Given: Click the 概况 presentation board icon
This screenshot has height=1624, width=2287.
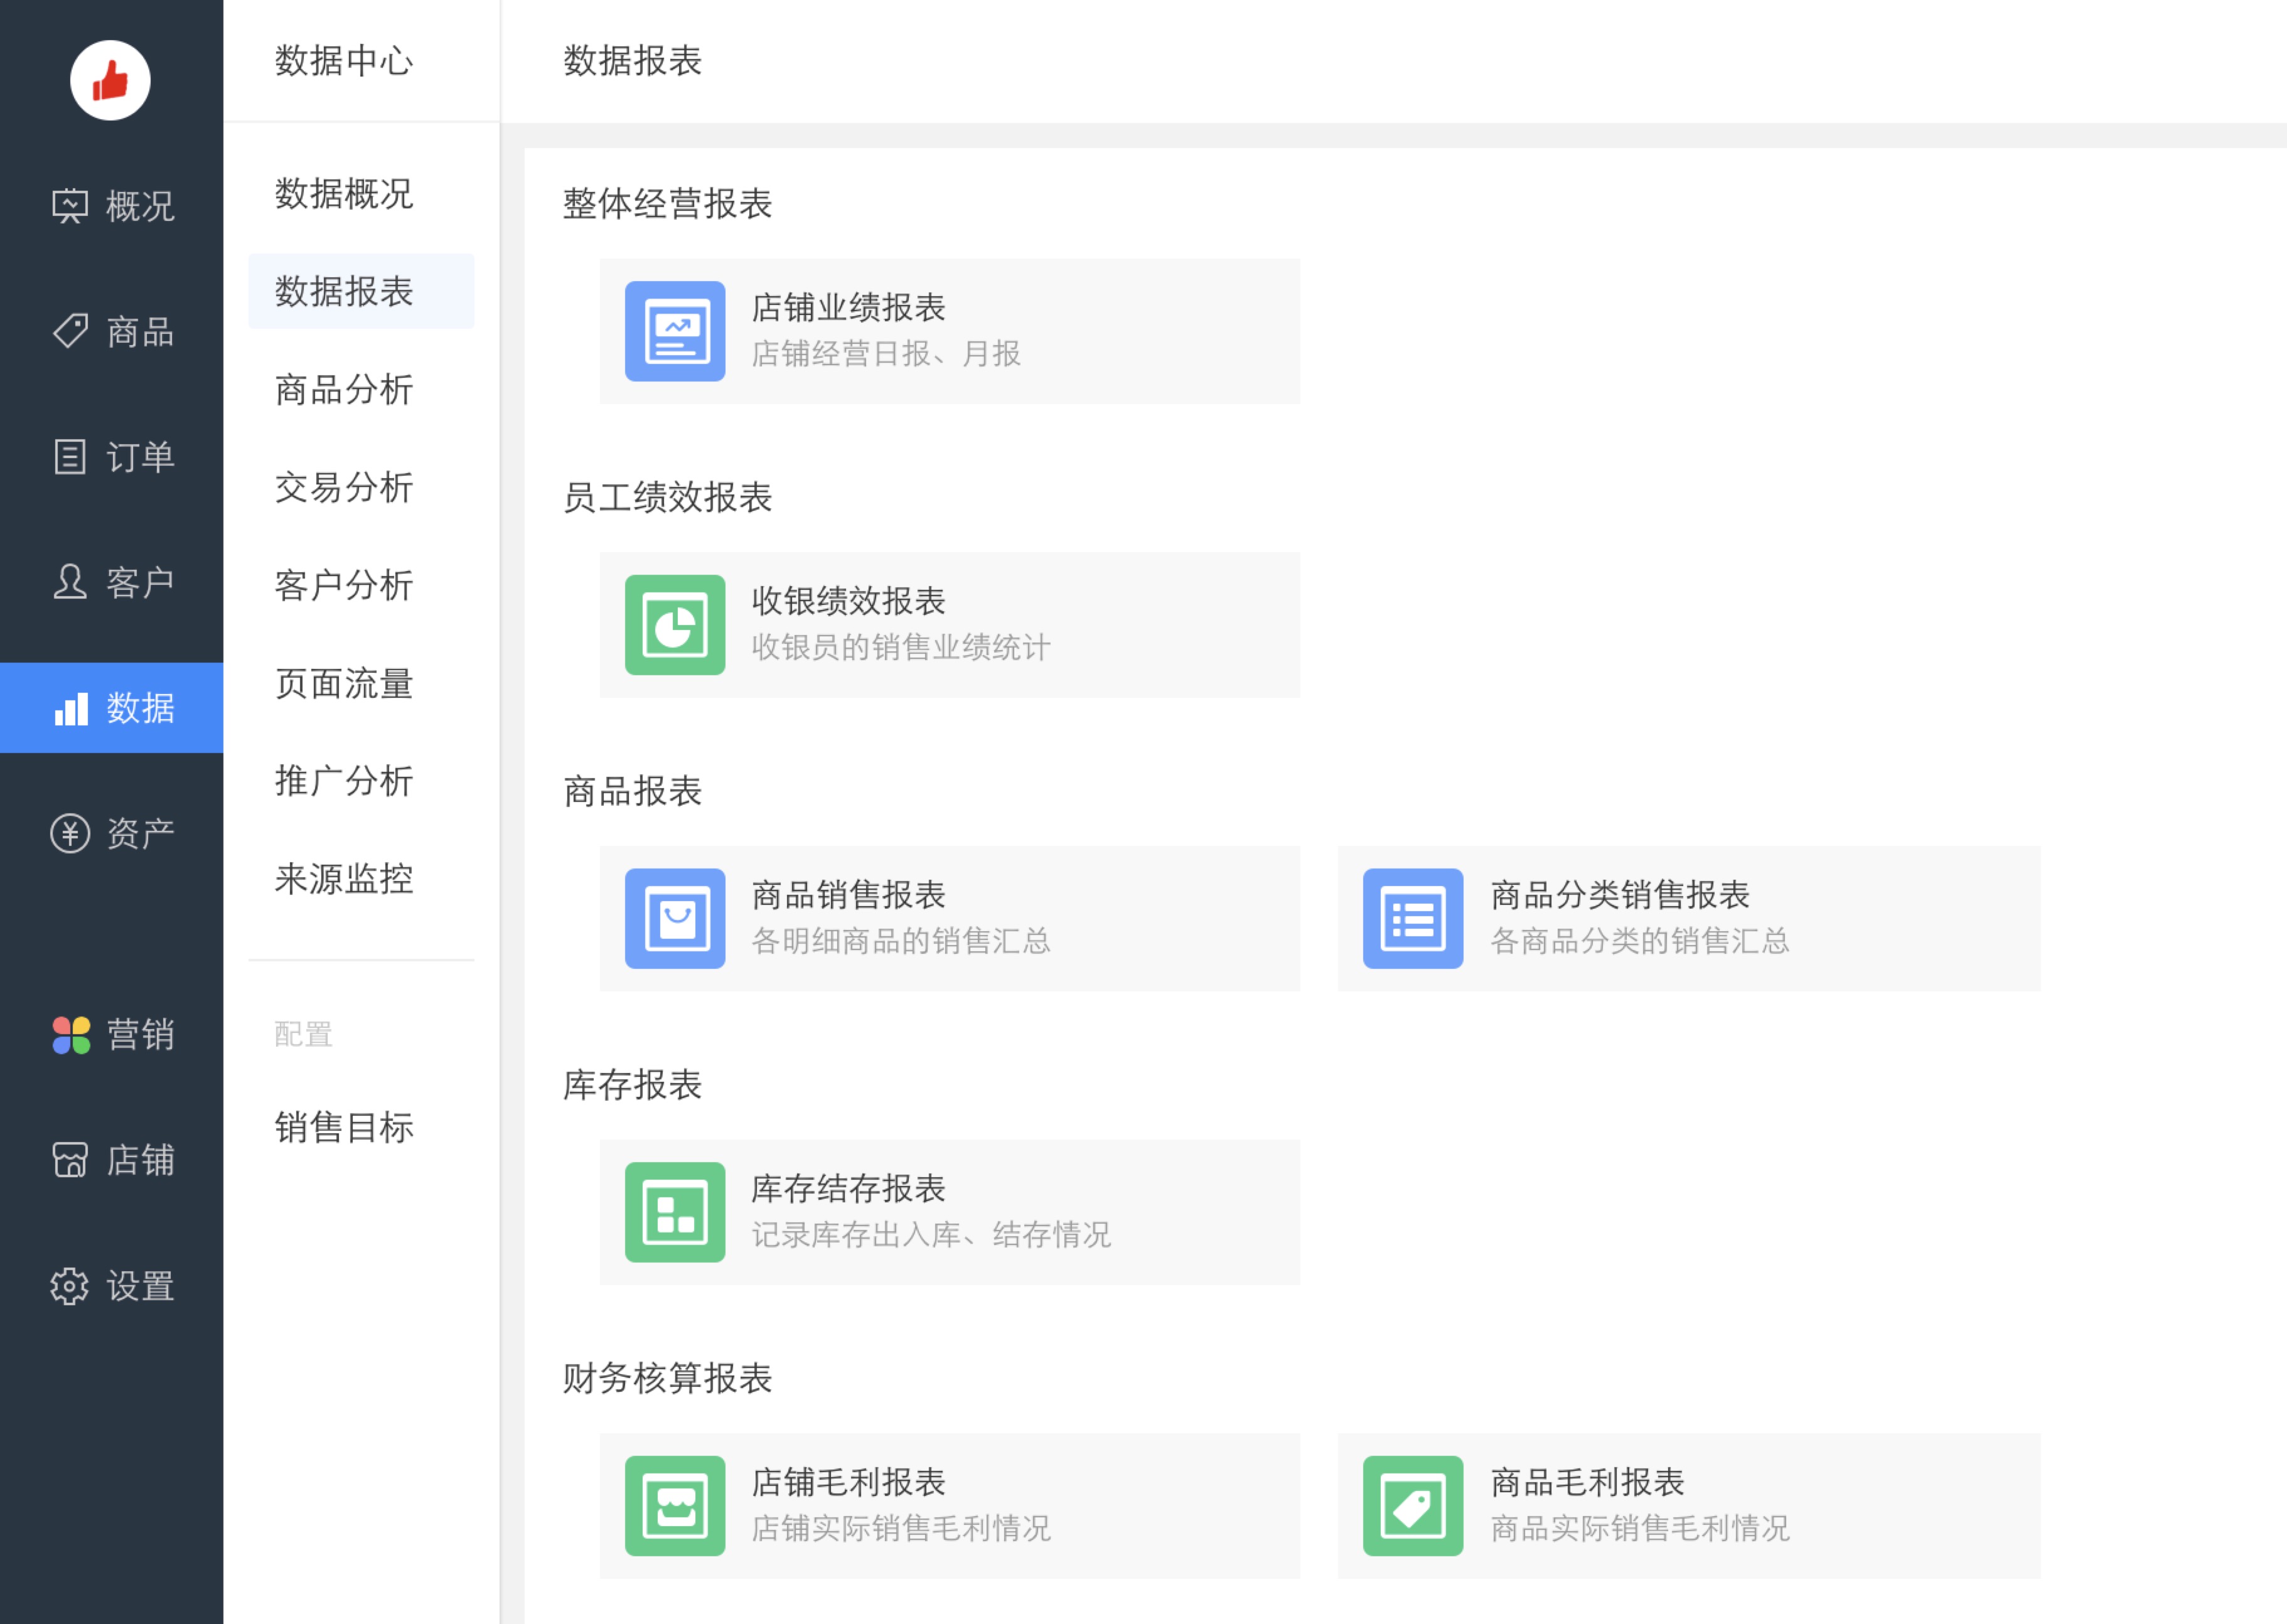Looking at the screenshot, I should pyautogui.click(x=70, y=206).
